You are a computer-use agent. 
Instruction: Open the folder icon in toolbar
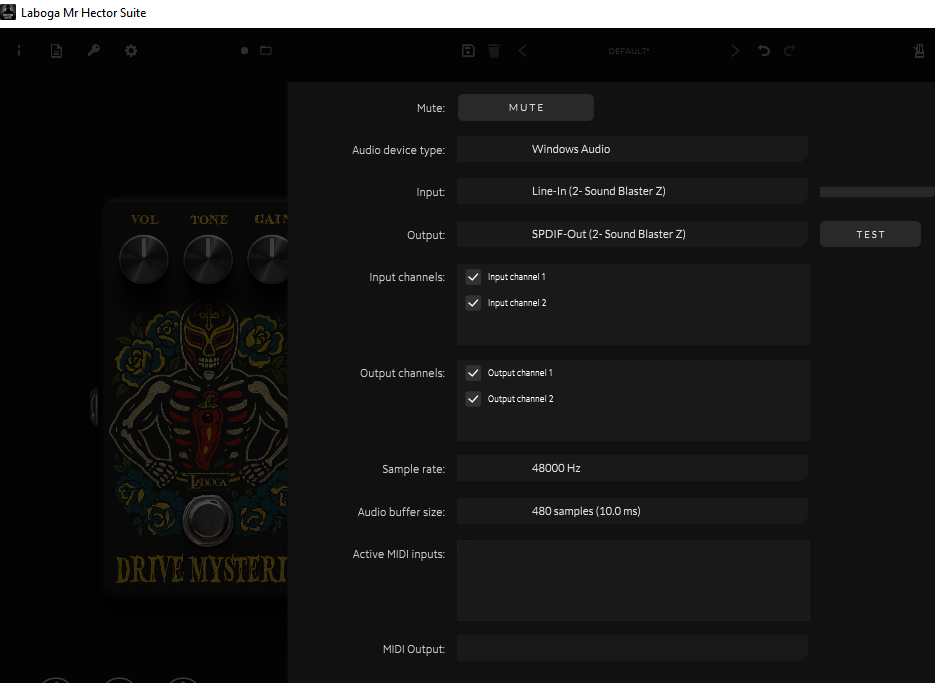click(x=266, y=51)
